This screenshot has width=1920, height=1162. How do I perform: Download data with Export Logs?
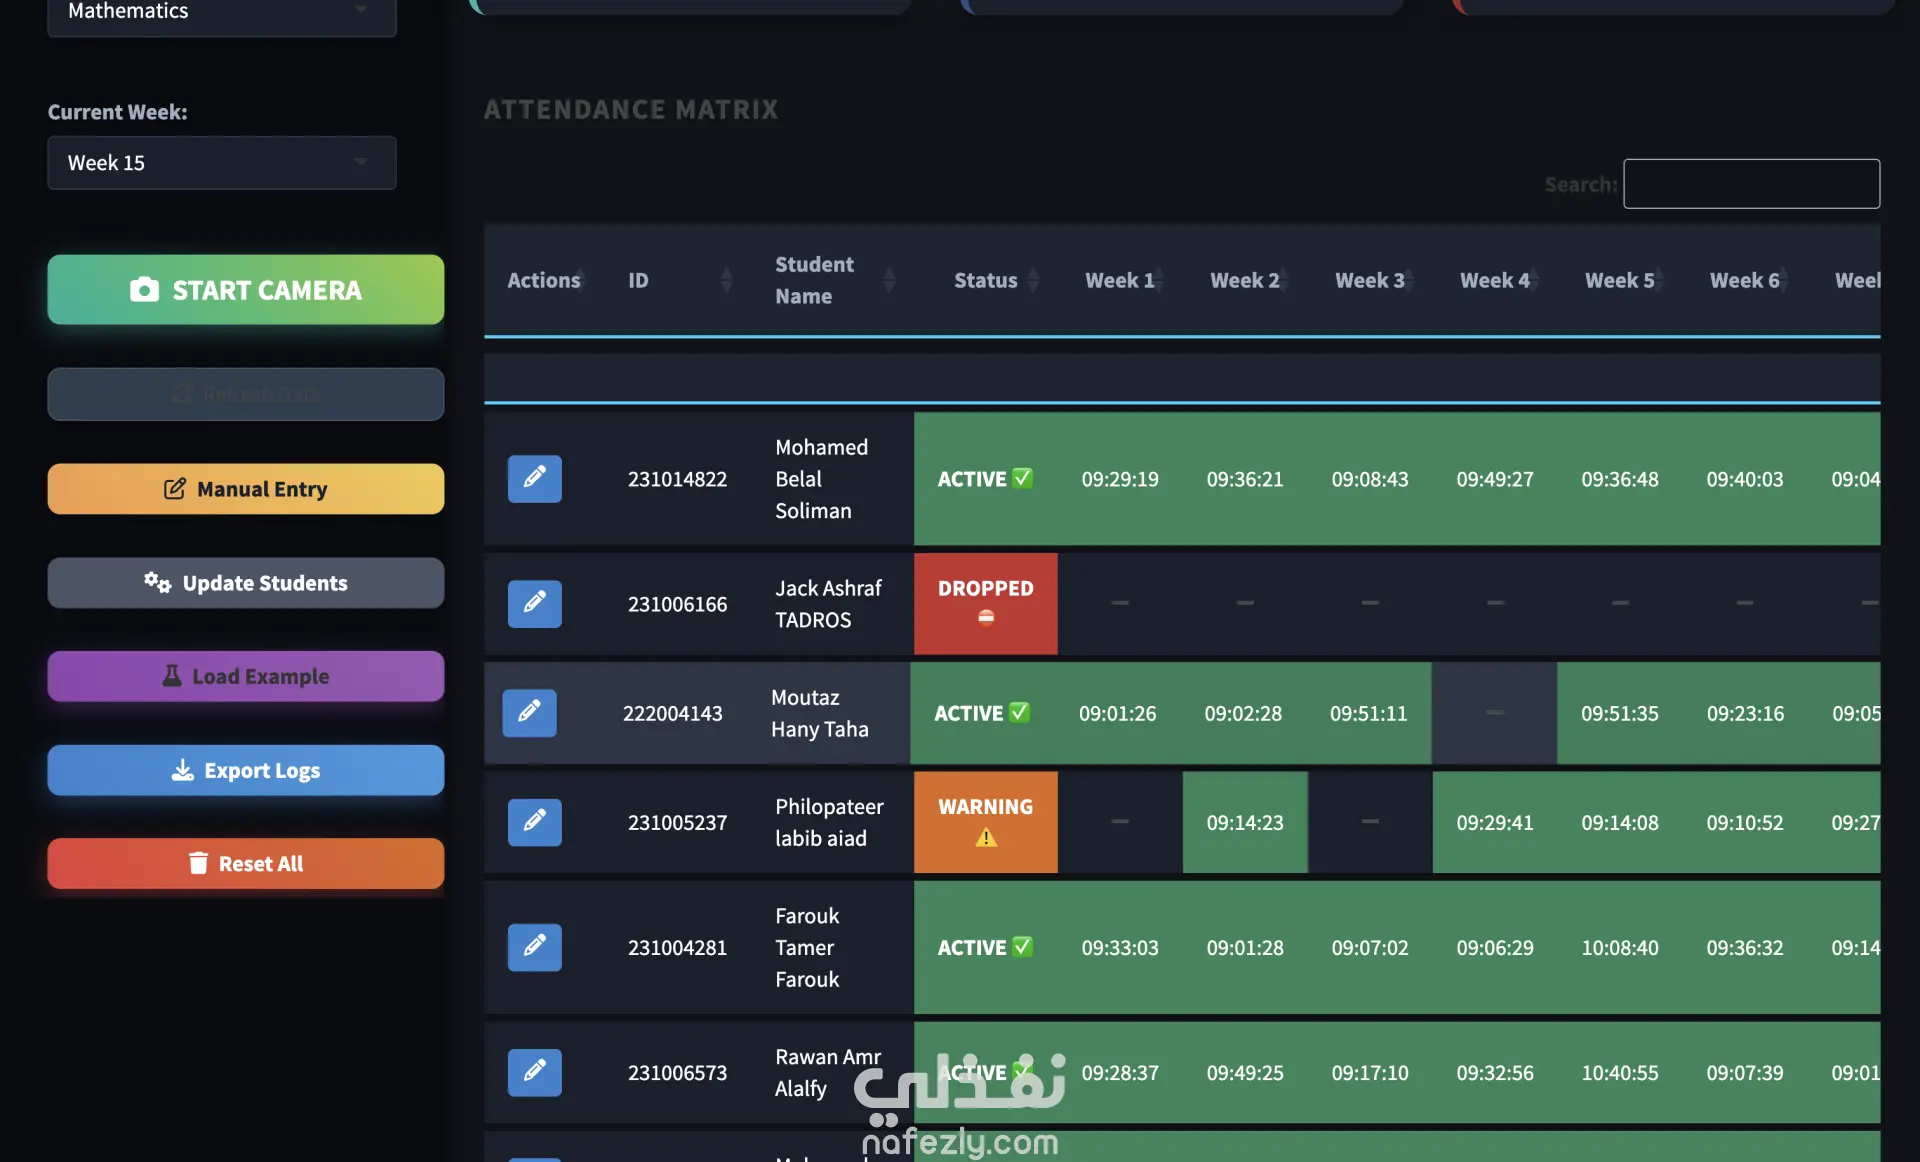coord(246,770)
